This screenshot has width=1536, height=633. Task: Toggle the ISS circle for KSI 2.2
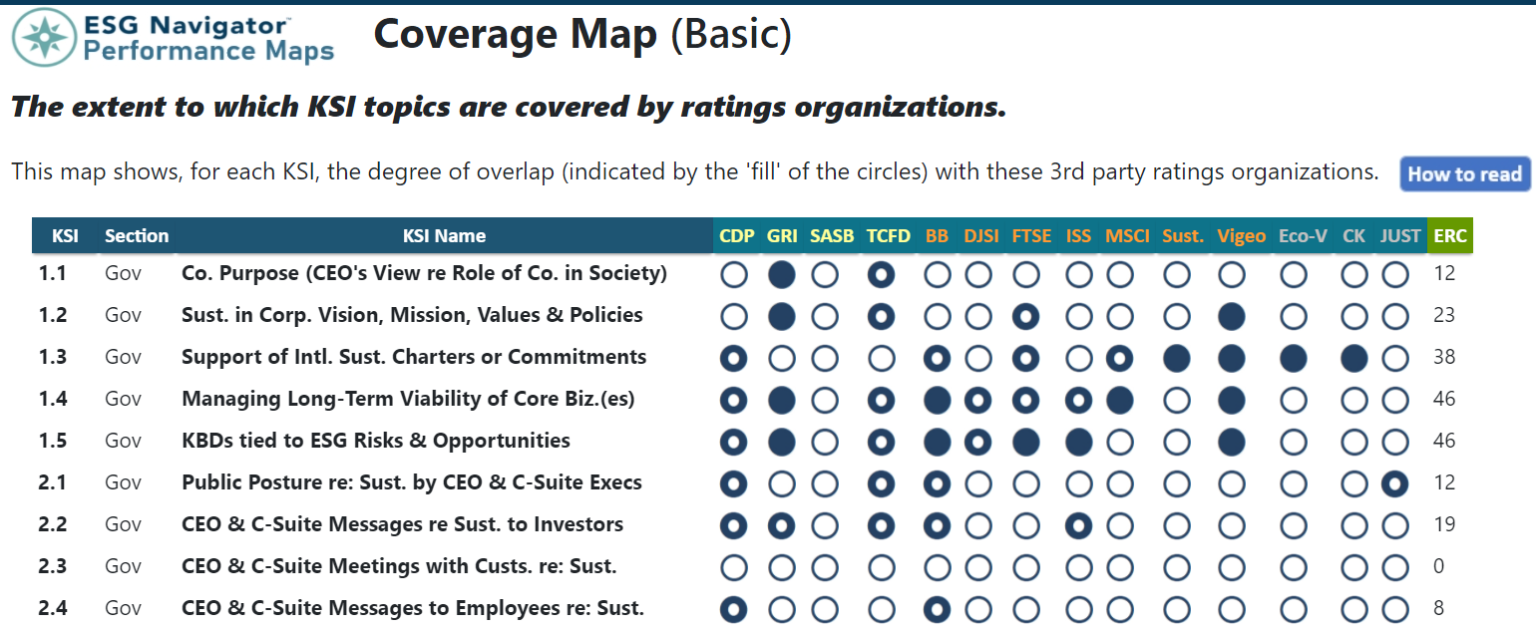(x=1078, y=524)
